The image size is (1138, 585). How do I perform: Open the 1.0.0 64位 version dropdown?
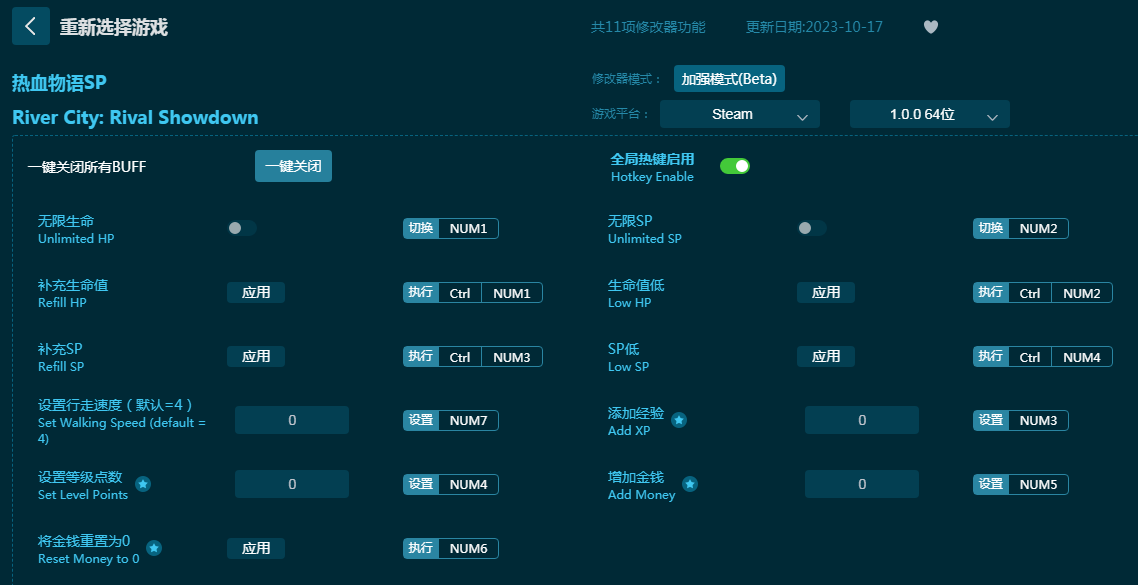tap(930, 114)
